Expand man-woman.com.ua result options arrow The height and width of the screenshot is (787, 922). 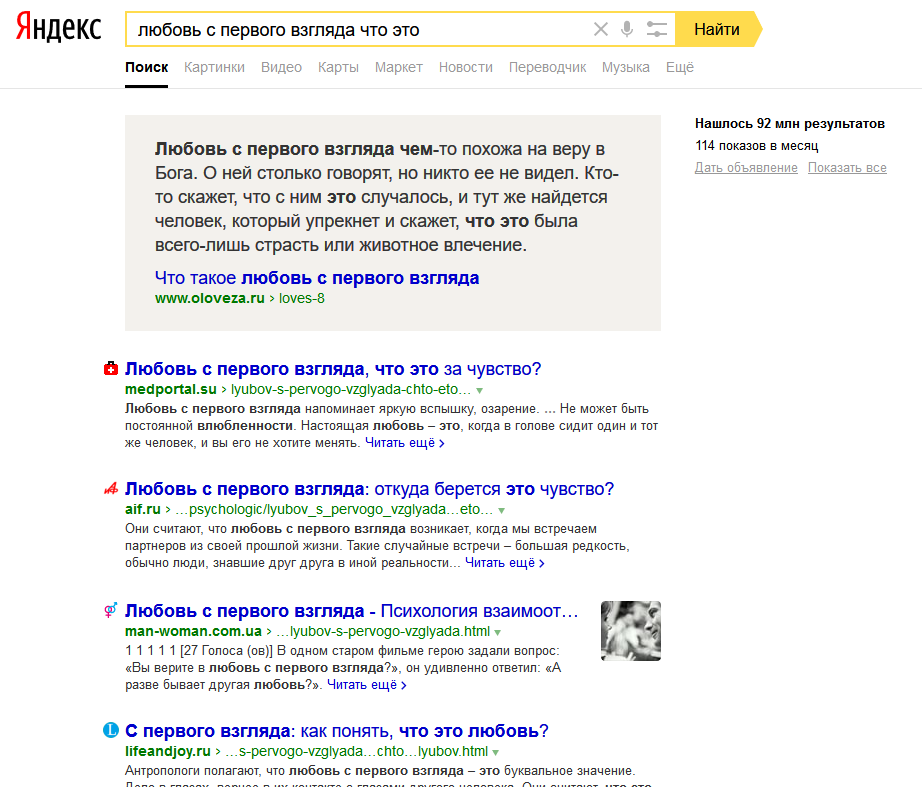point(497,632)
